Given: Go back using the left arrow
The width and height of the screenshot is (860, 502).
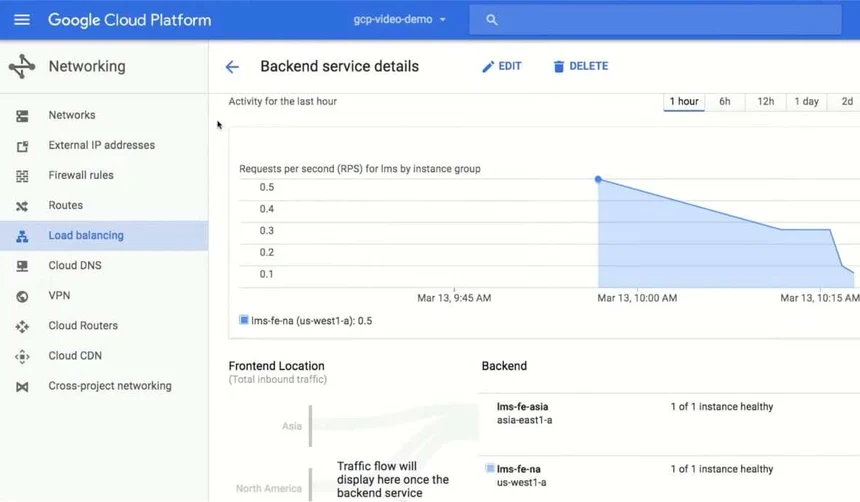Looking at the screenshot, I should coord(232,67).
